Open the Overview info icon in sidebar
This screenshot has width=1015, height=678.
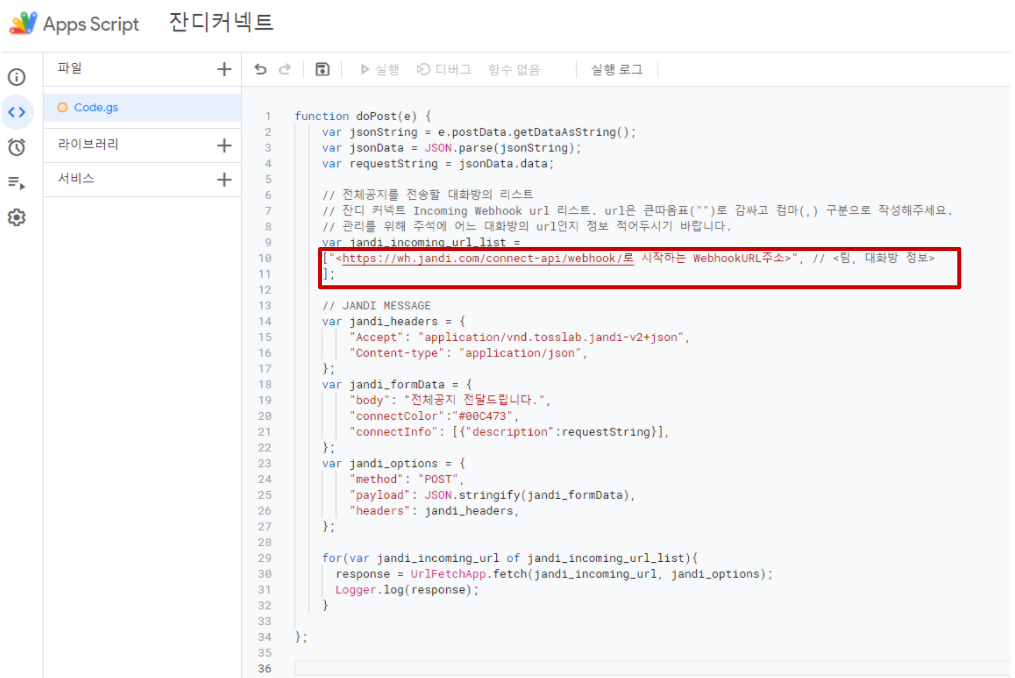coord(16,77)
